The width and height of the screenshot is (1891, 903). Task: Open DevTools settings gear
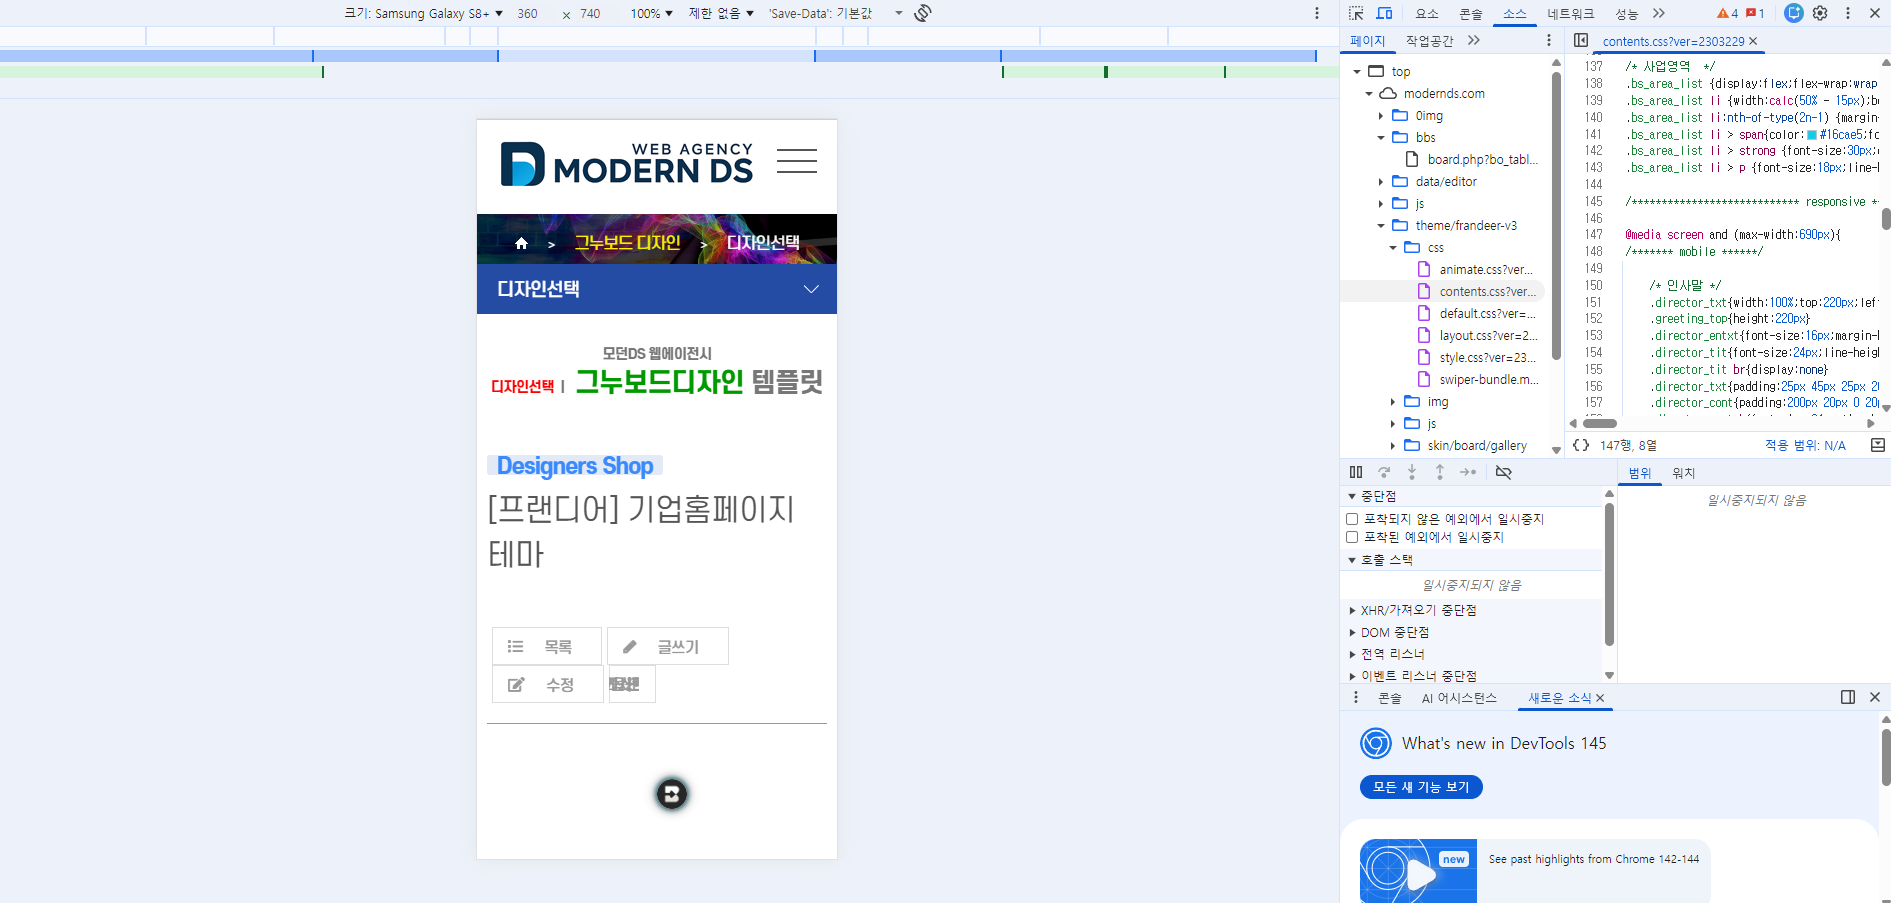pyautogui.click(x=1820, y=13)
